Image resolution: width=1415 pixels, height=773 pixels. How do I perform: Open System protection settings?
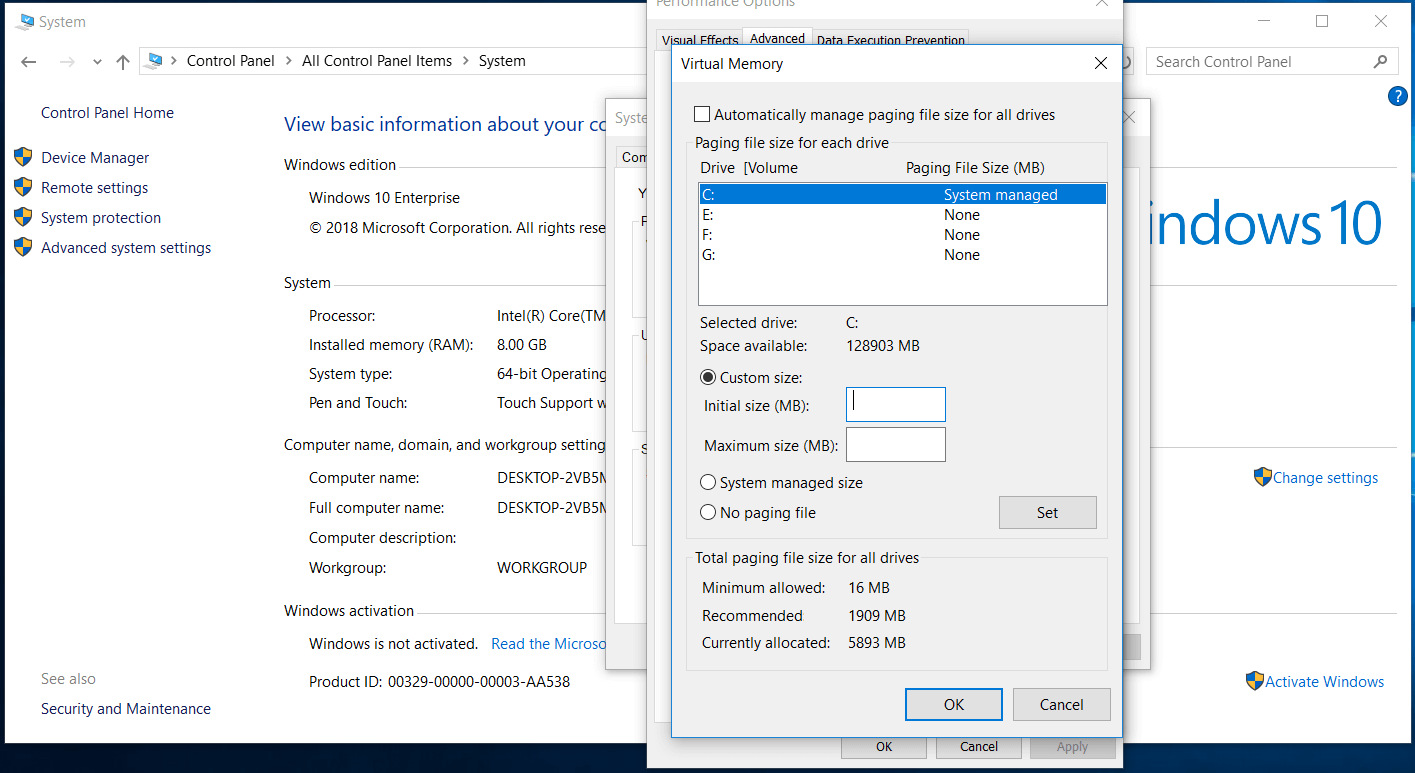pyautogui.click(x=100, y=217)
